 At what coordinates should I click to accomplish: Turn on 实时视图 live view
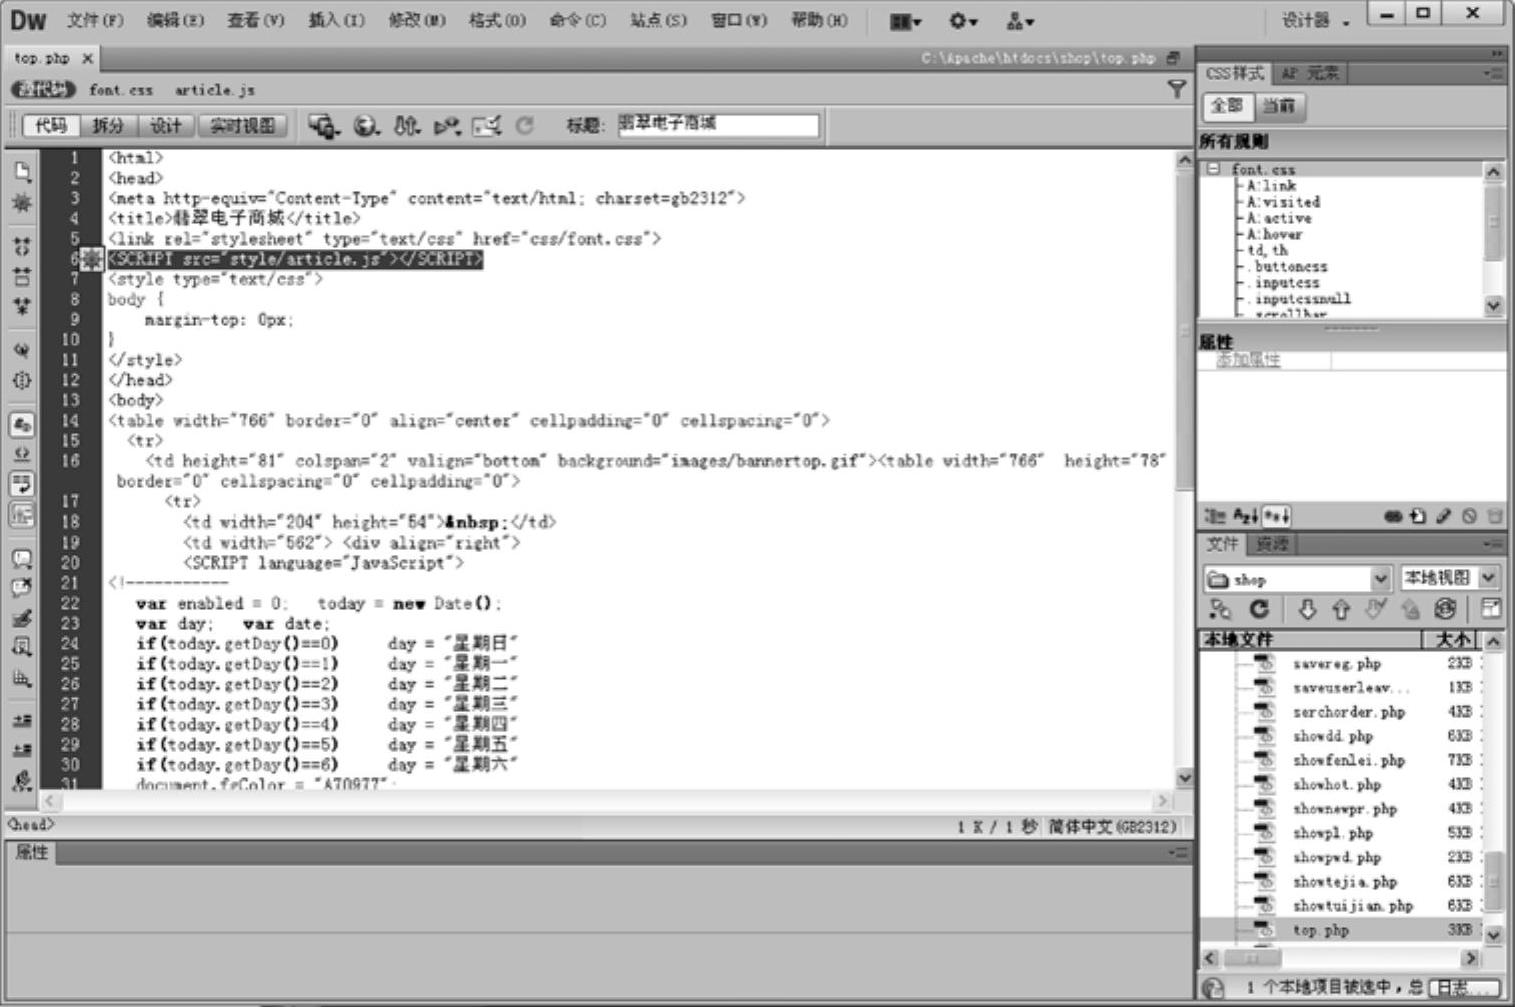242,126
